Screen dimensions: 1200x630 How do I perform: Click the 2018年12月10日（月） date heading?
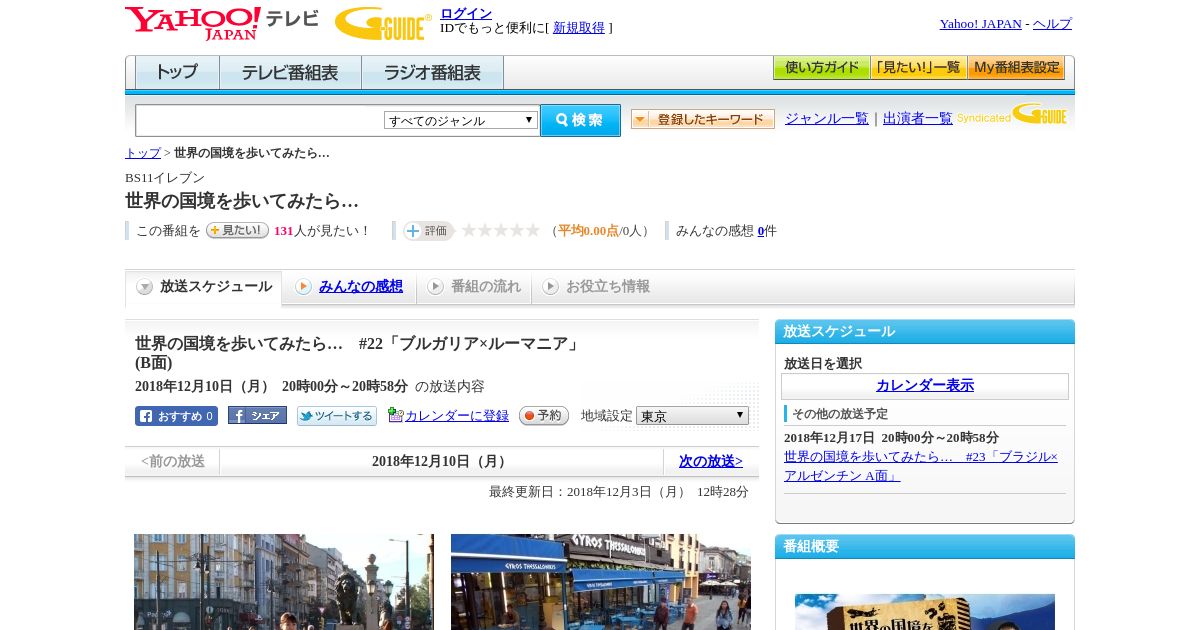coord(441,462)
